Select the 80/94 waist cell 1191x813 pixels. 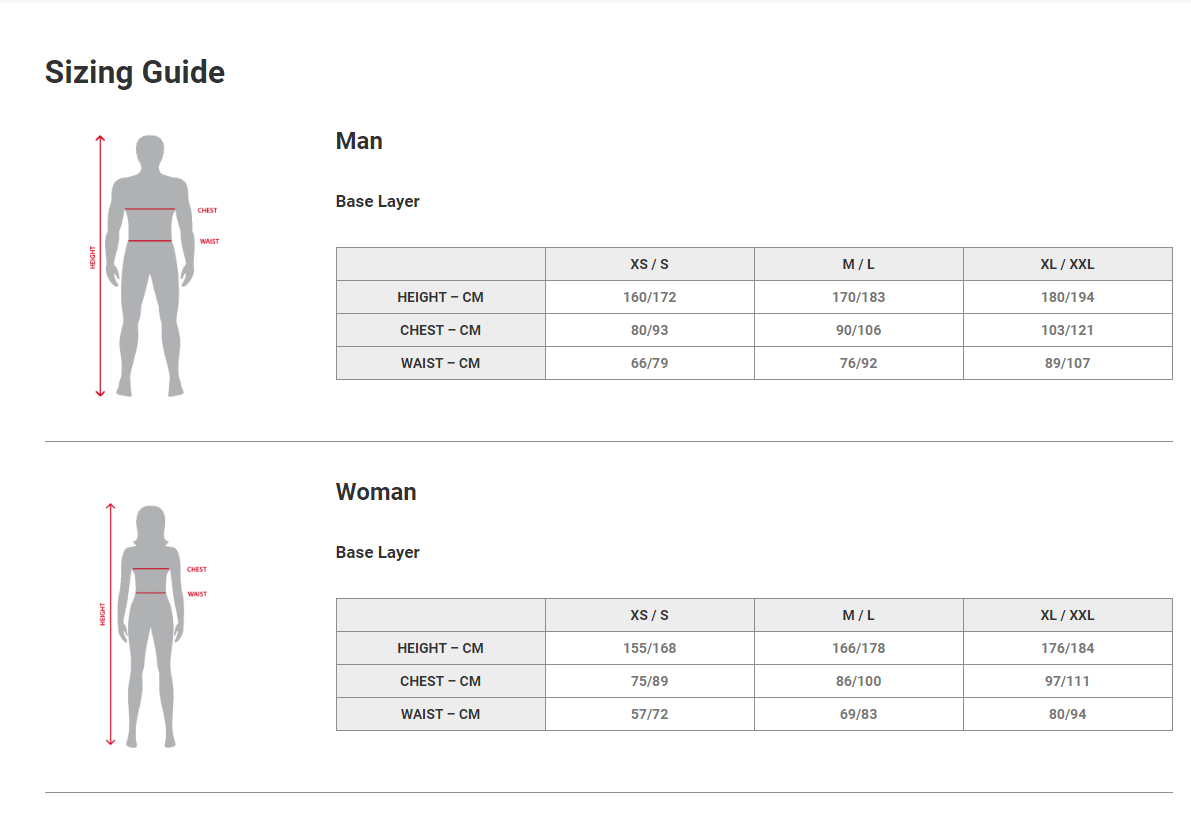(x=1067, y=714)
